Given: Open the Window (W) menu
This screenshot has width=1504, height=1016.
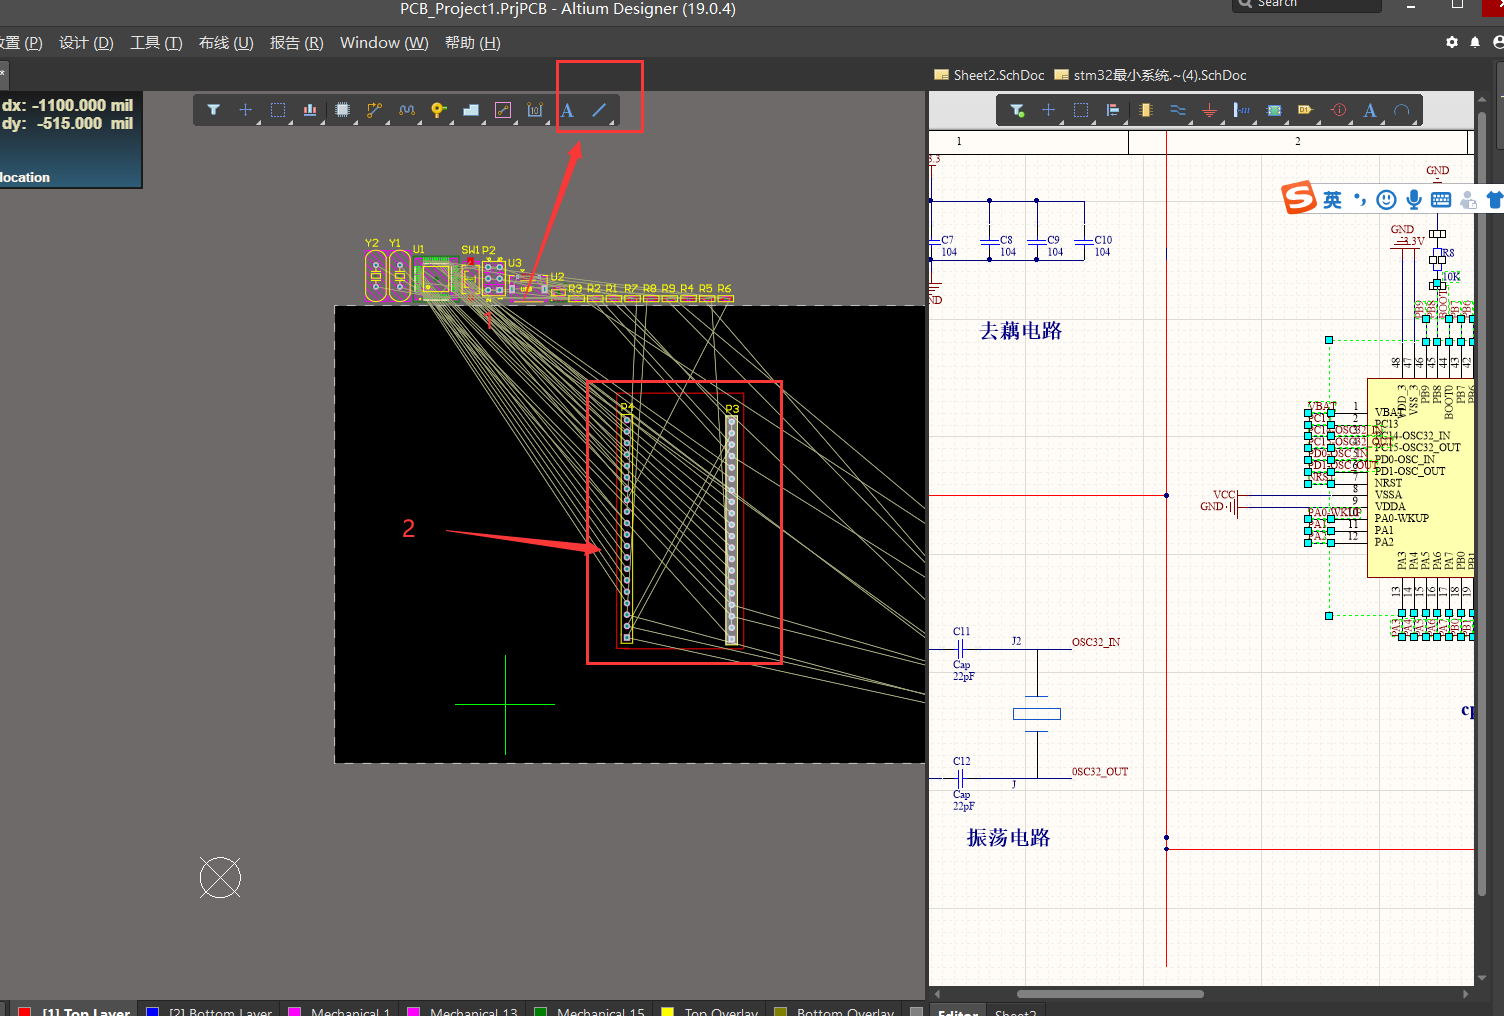Looking at the screenshot, I should [384, 42].
